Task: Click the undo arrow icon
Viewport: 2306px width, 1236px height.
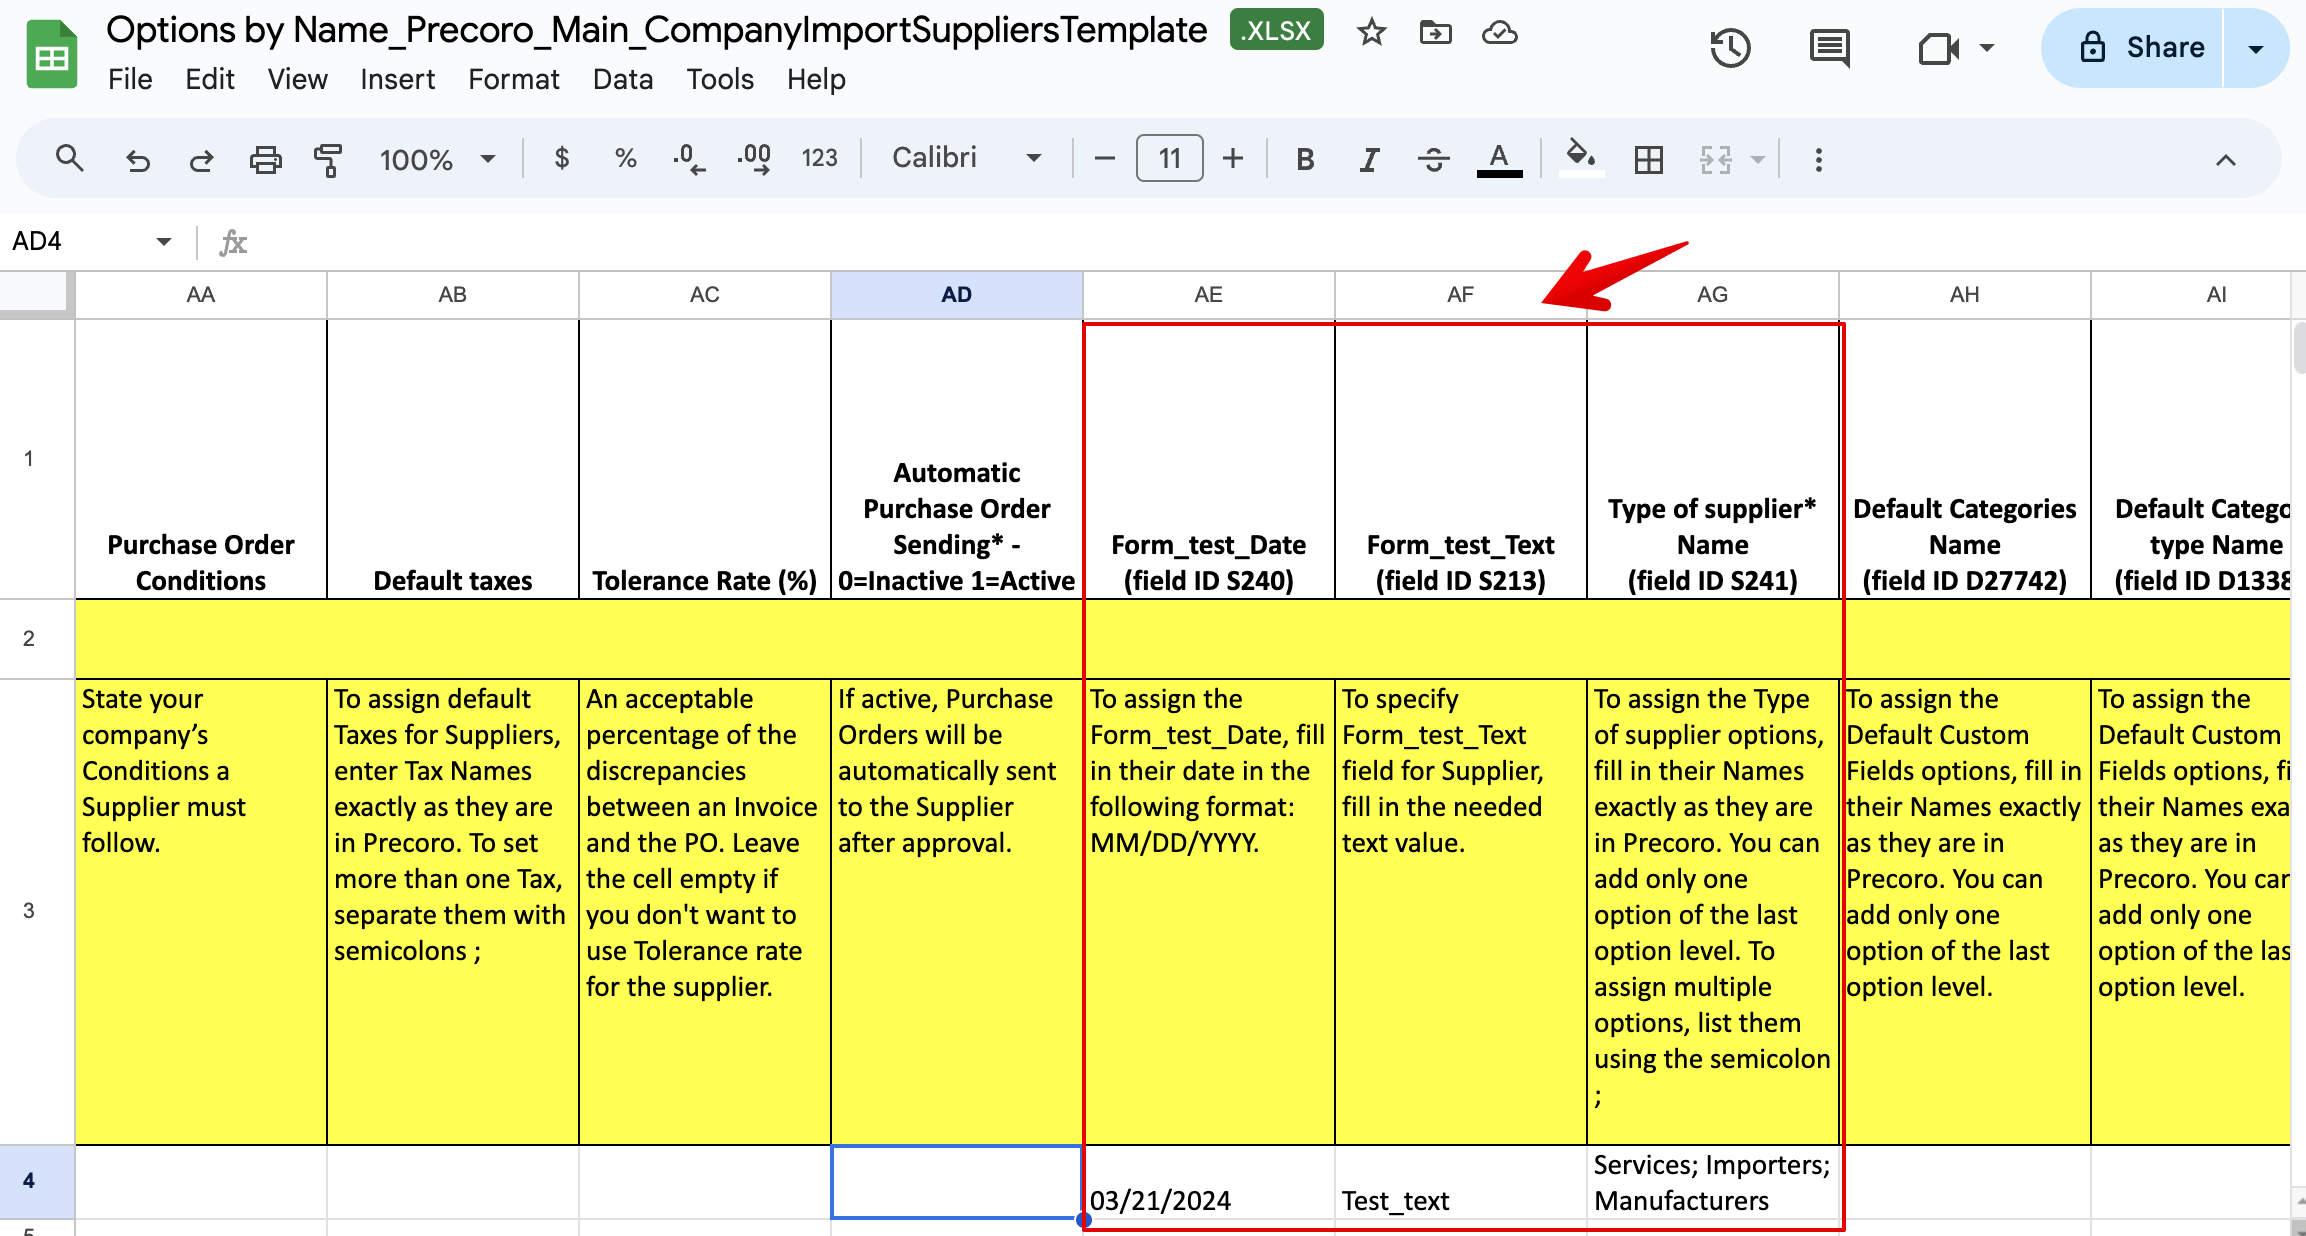Action: tap(137, 159)
